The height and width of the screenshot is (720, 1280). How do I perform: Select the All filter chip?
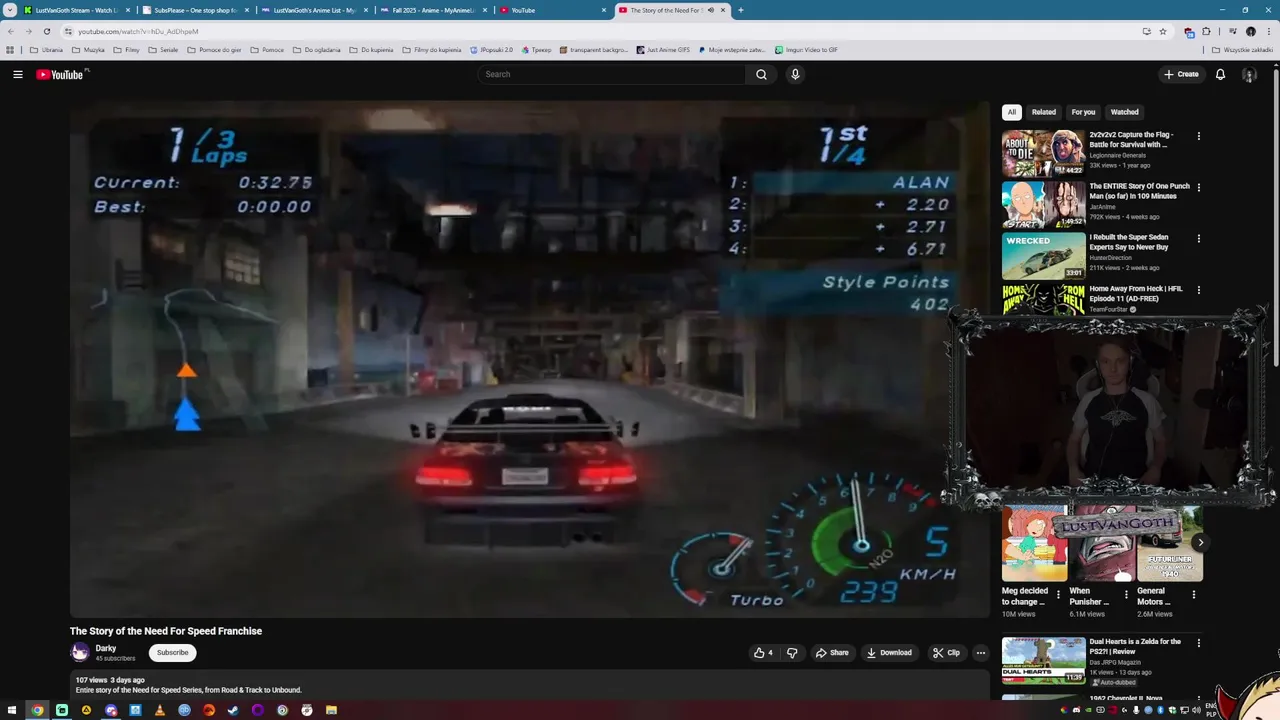coord(1012,112)
